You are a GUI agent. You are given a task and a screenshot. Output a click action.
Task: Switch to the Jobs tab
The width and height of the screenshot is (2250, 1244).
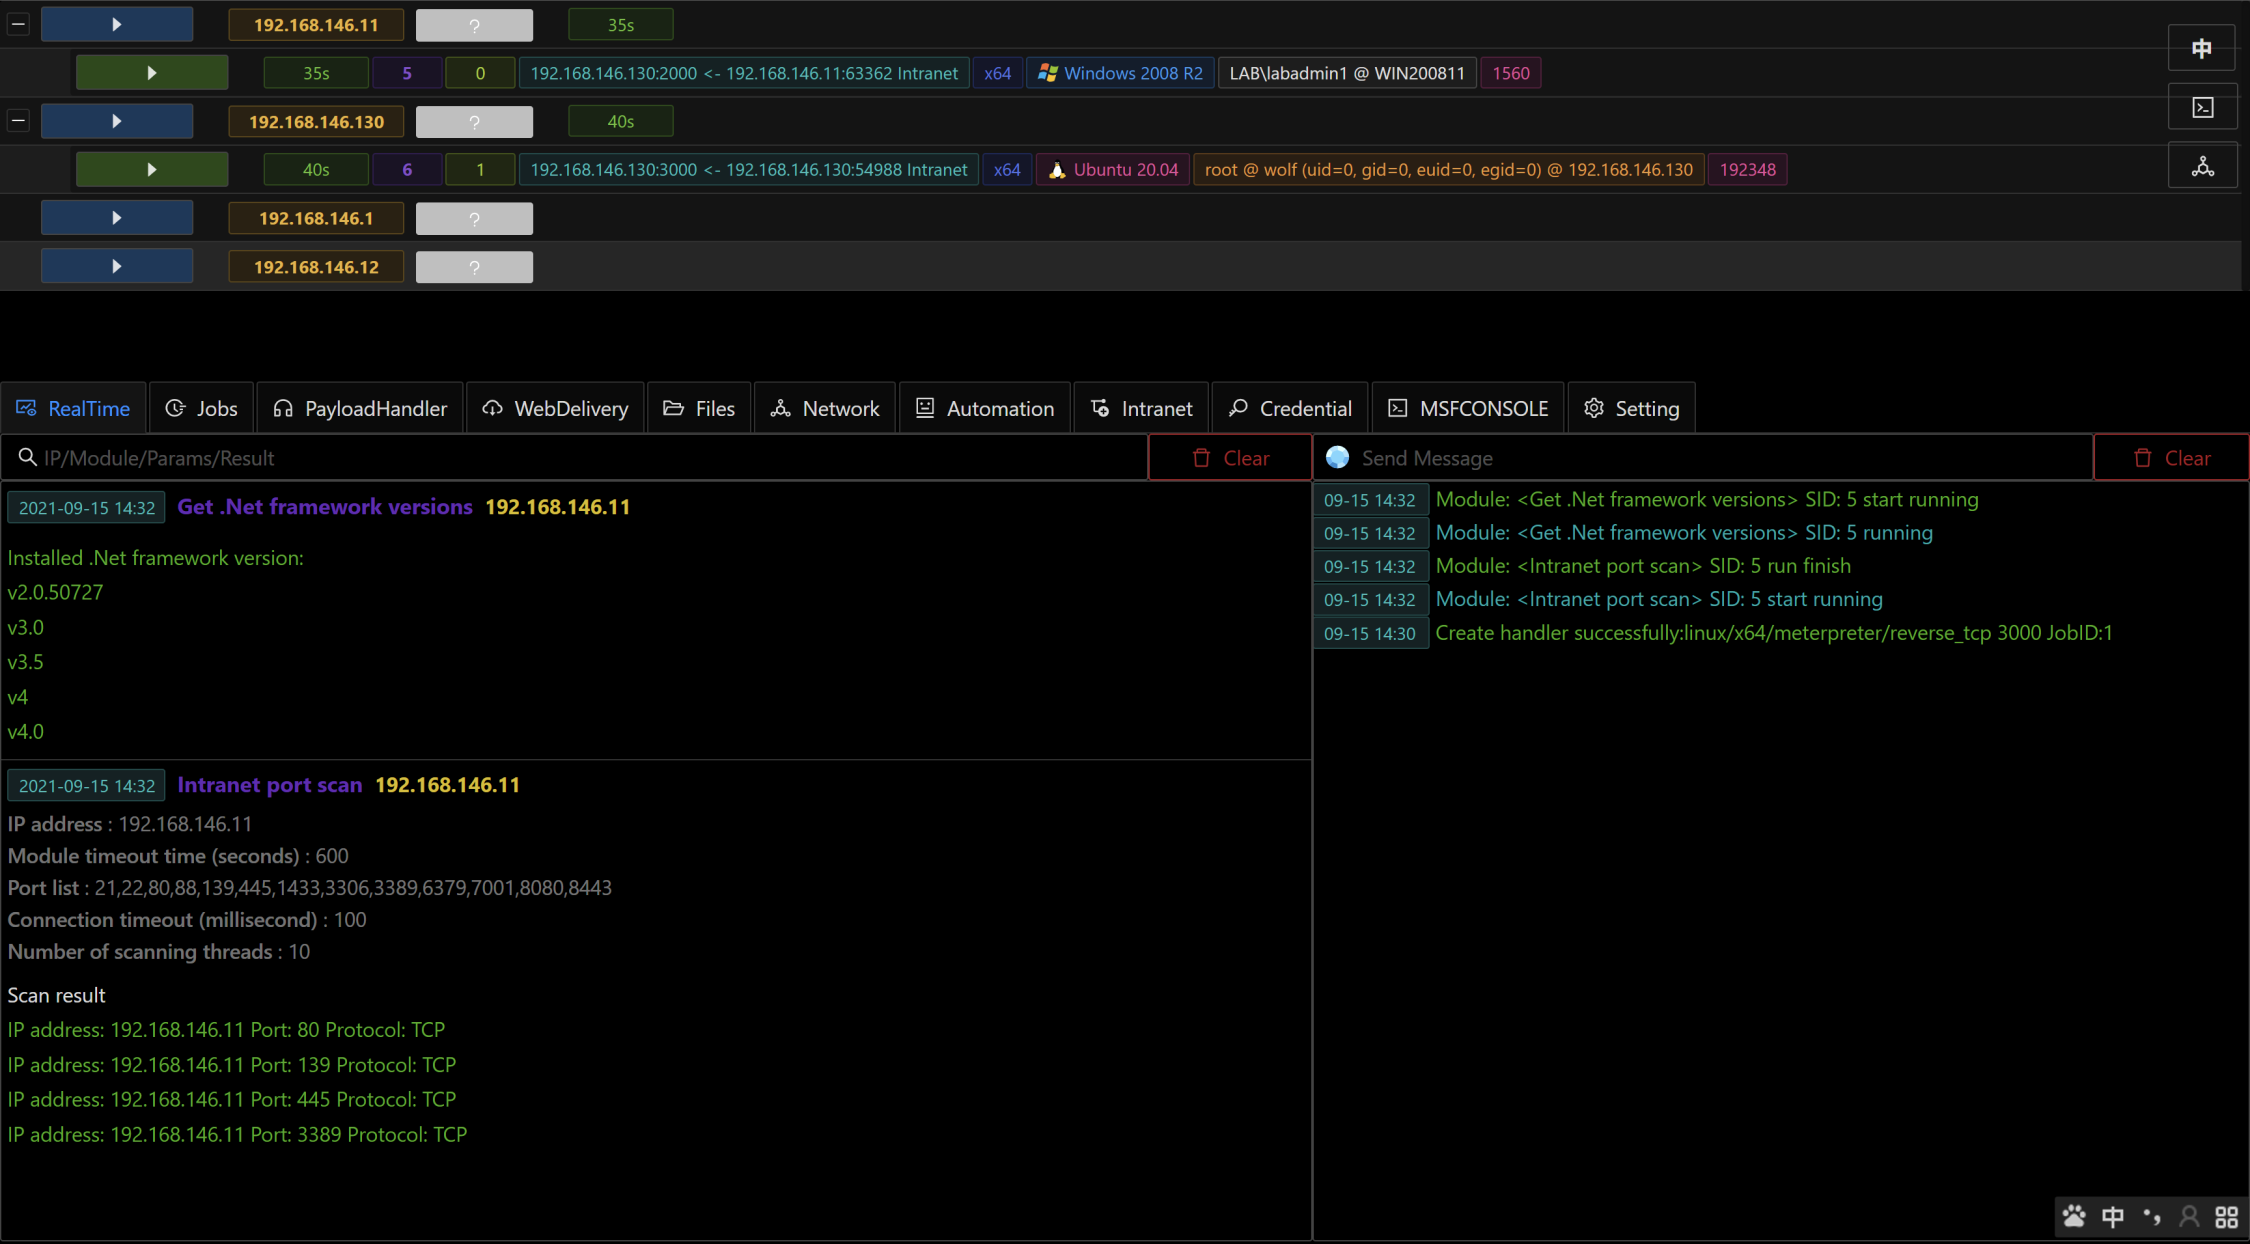tap(201, 408)
